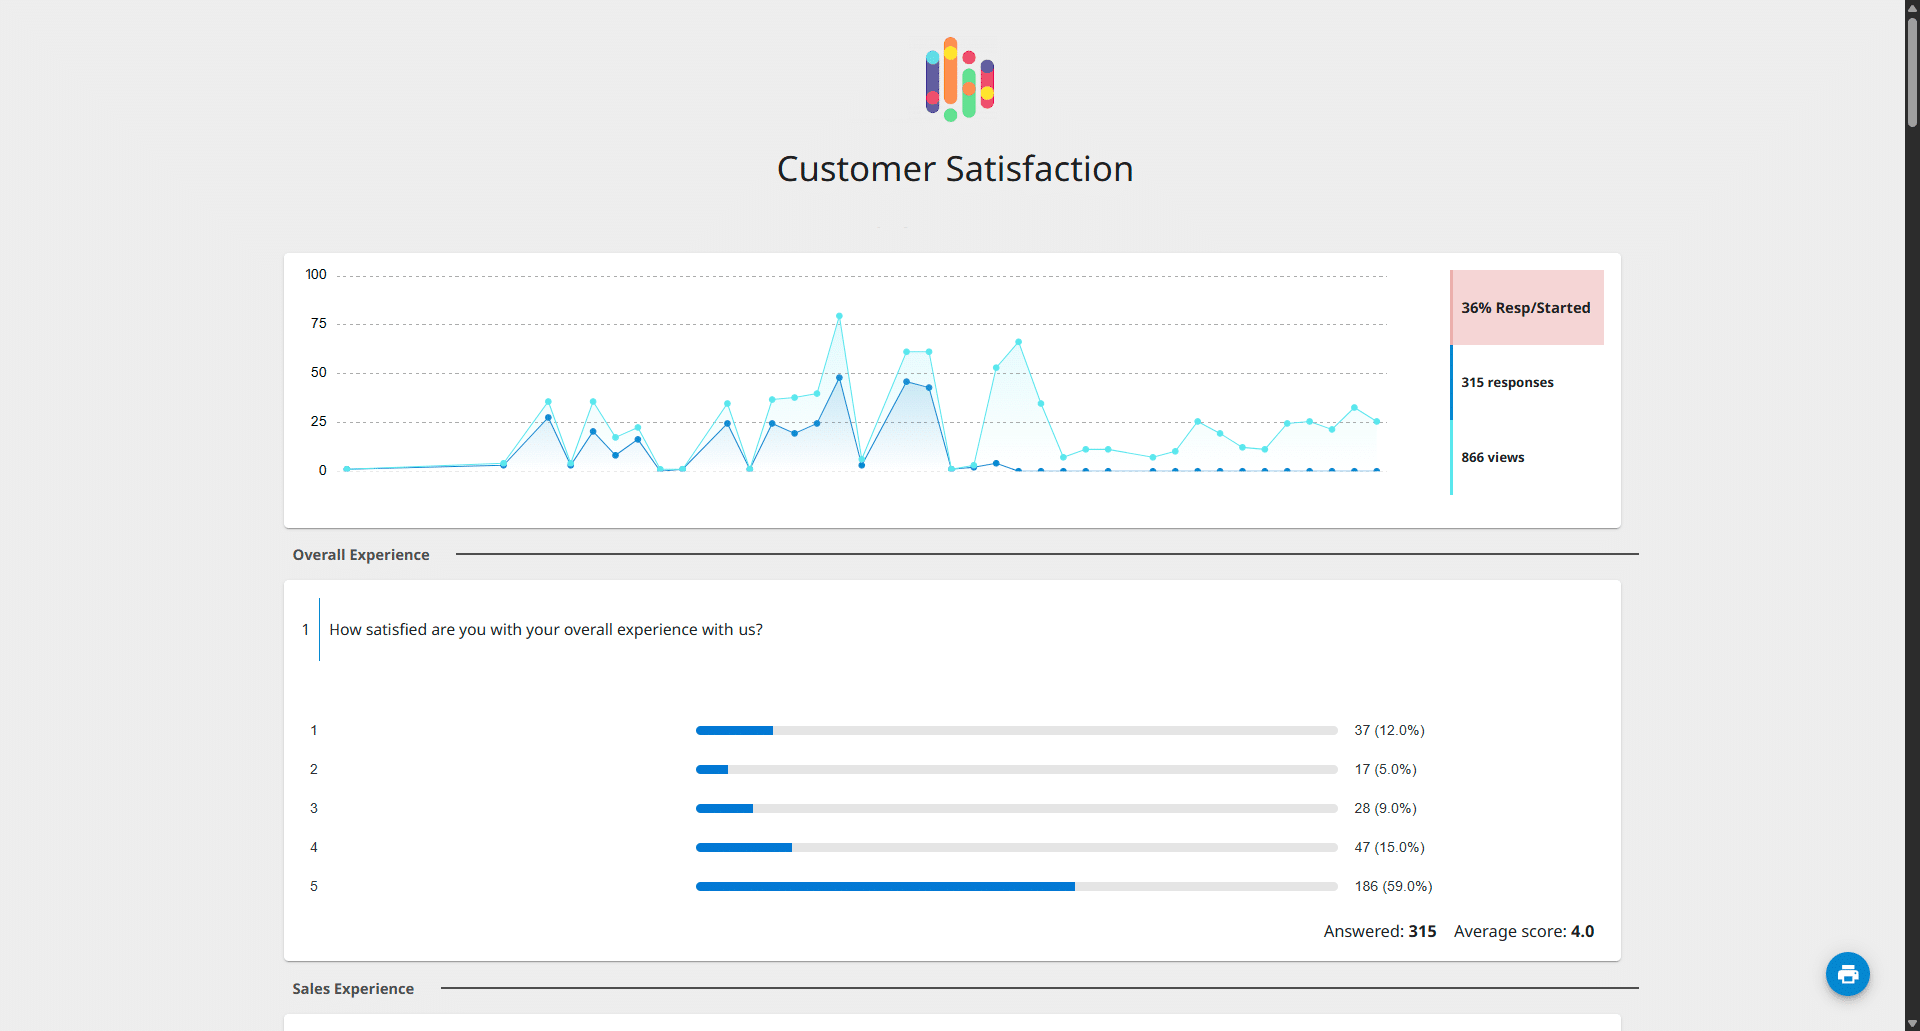Click the Average score 4.0 label
The image size is (1920, 1031).
(x=1523, y=932)
